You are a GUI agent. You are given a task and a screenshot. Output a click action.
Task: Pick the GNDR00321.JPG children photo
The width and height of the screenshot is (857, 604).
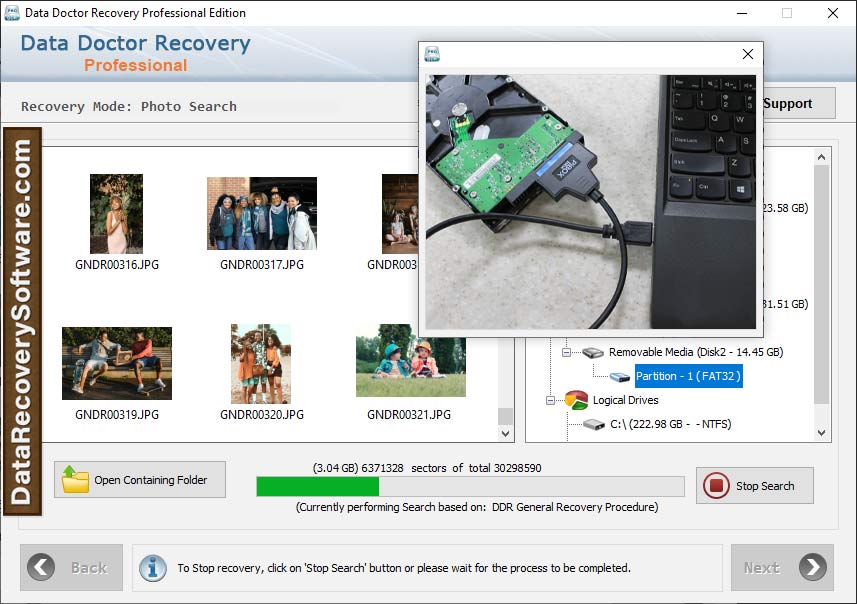pos(410,361)
